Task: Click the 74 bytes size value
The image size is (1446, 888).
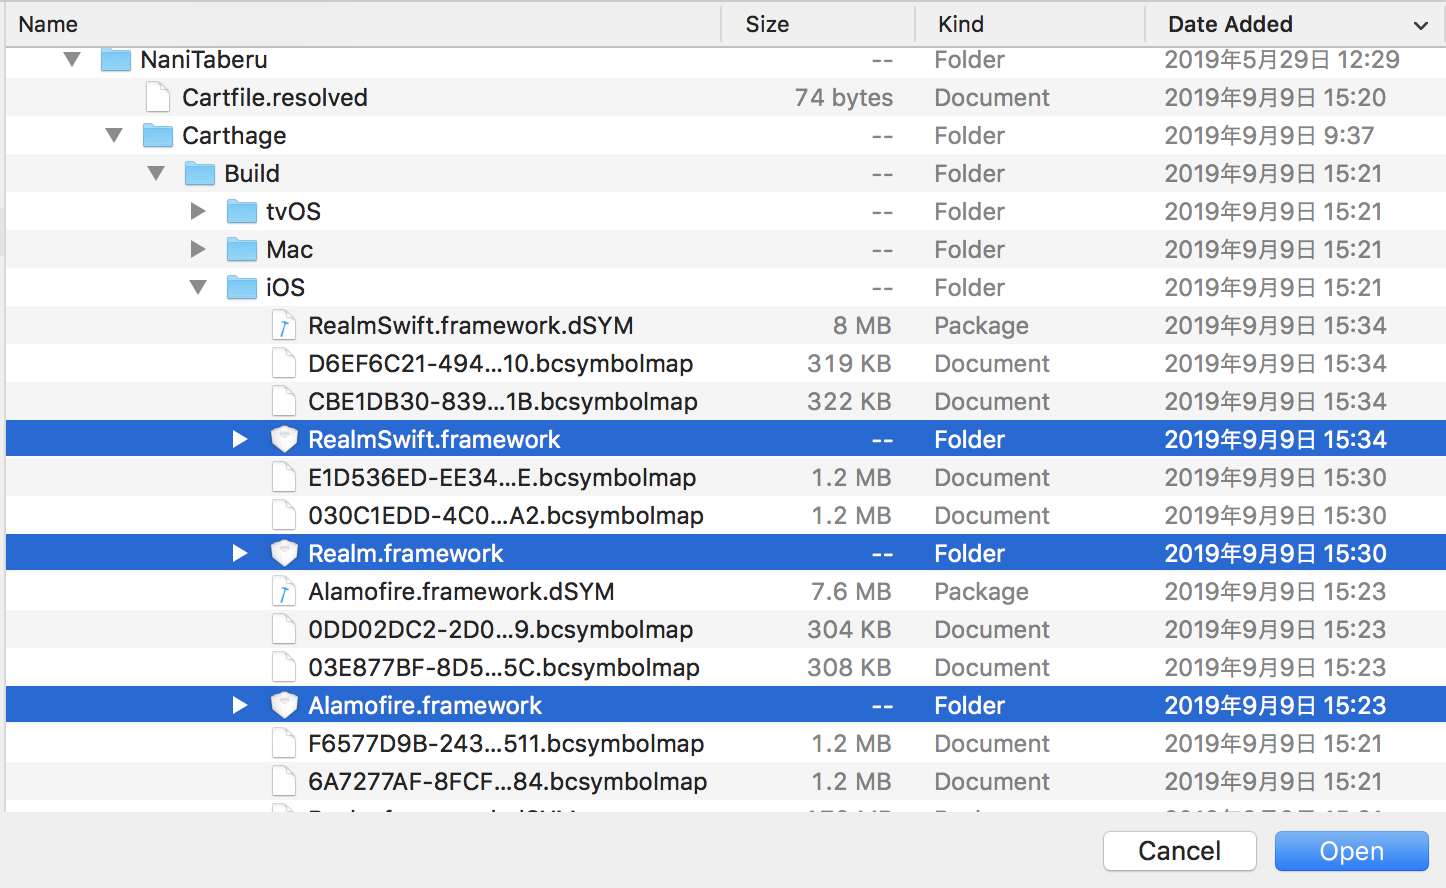Action: (x=844, y=97)
